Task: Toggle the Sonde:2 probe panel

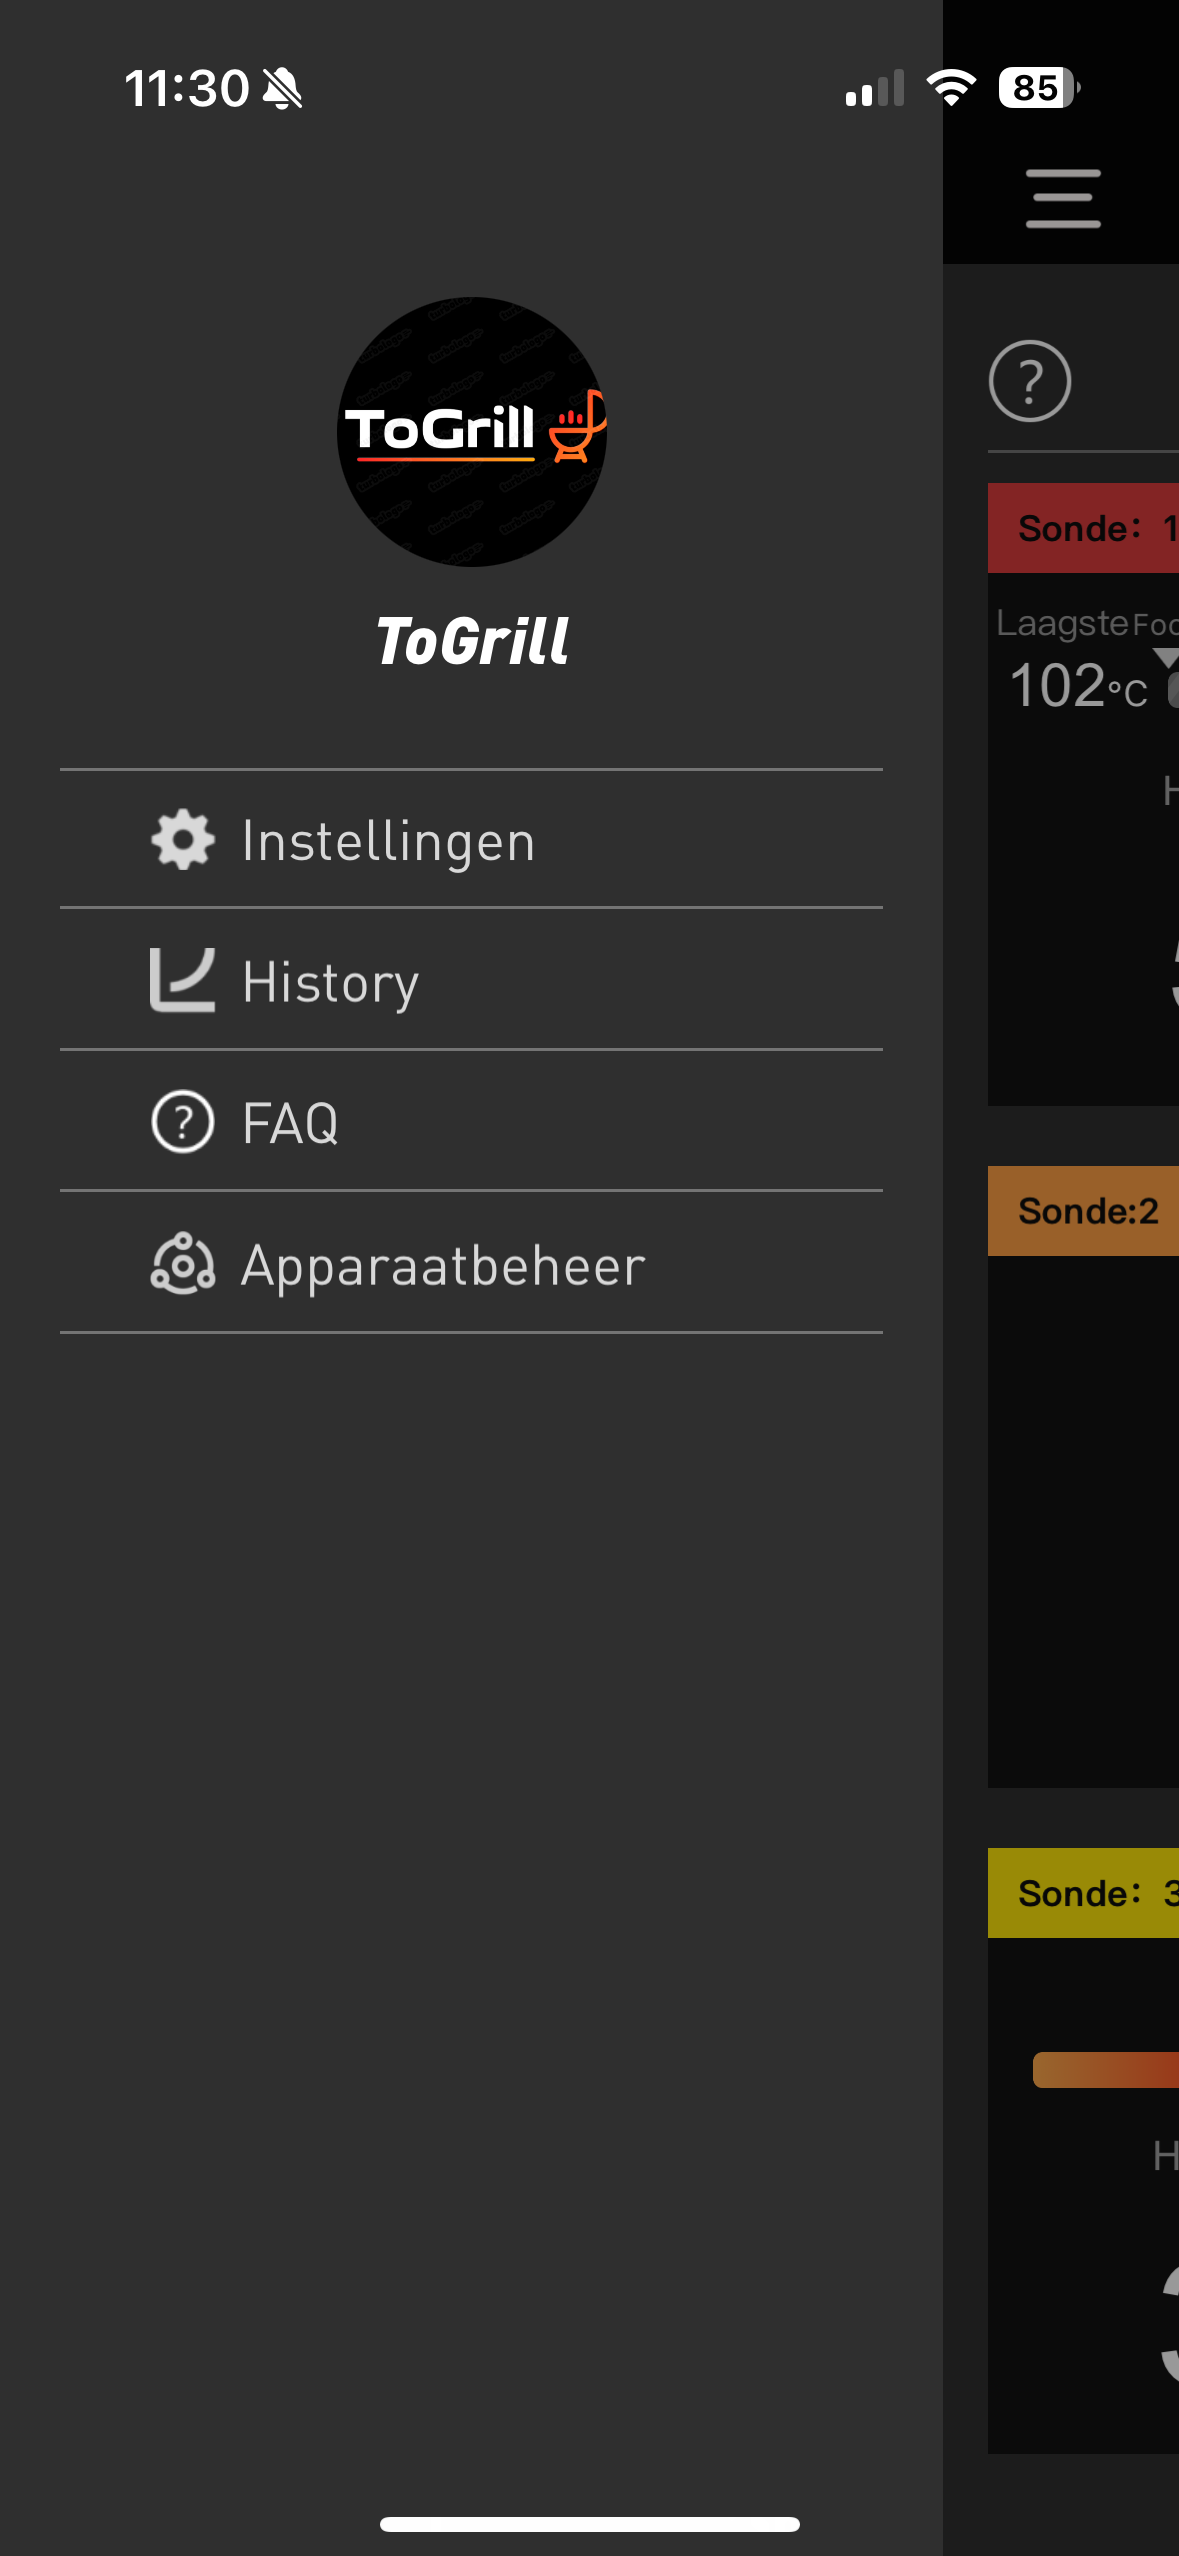Action: (1090, 1211)
